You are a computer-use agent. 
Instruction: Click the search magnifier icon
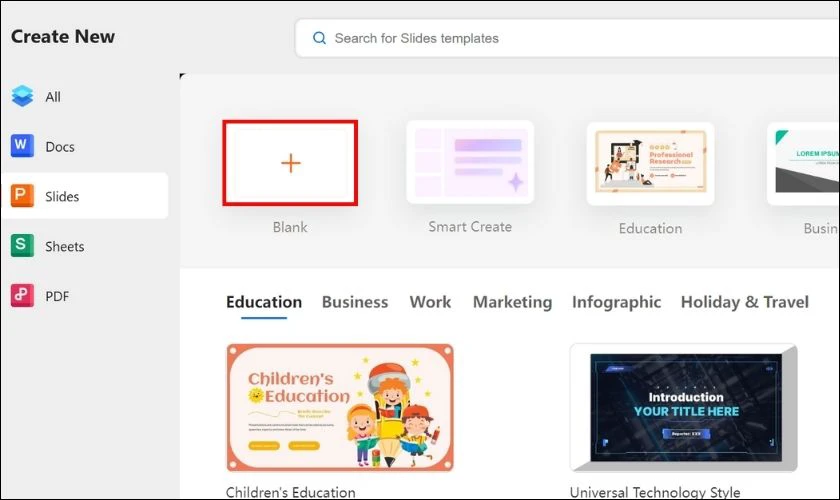coord(319,38)
